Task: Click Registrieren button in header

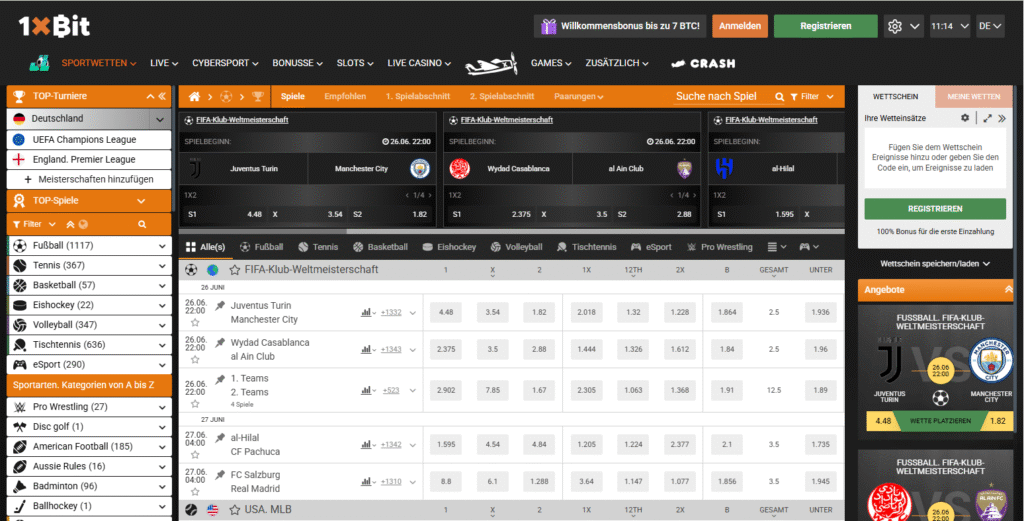Action: [825, 26]
